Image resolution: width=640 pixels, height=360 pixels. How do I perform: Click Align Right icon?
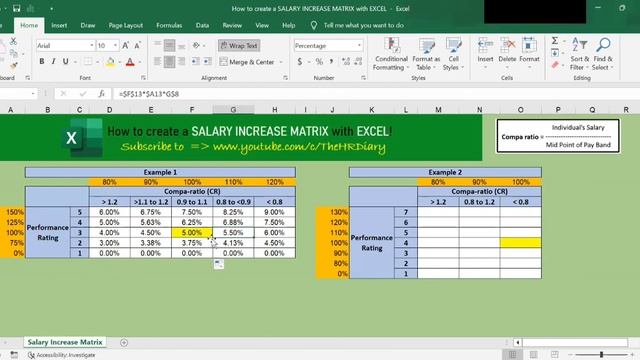(181, 62)
